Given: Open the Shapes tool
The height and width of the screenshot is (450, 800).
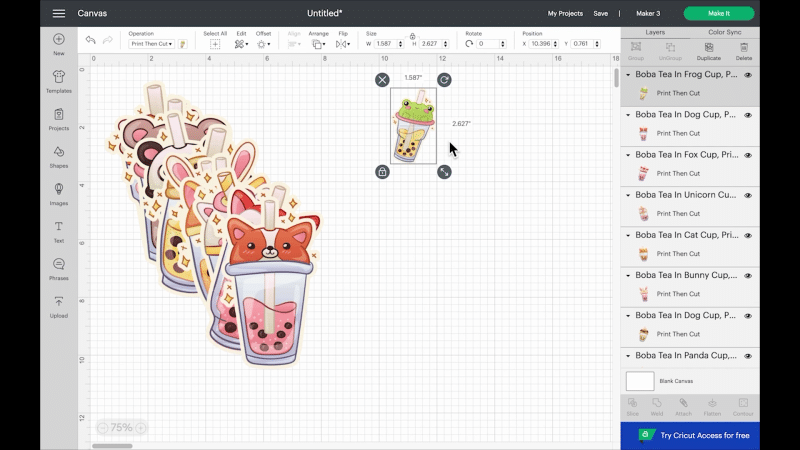Looking at the screenshot, I should coord(59,157).
